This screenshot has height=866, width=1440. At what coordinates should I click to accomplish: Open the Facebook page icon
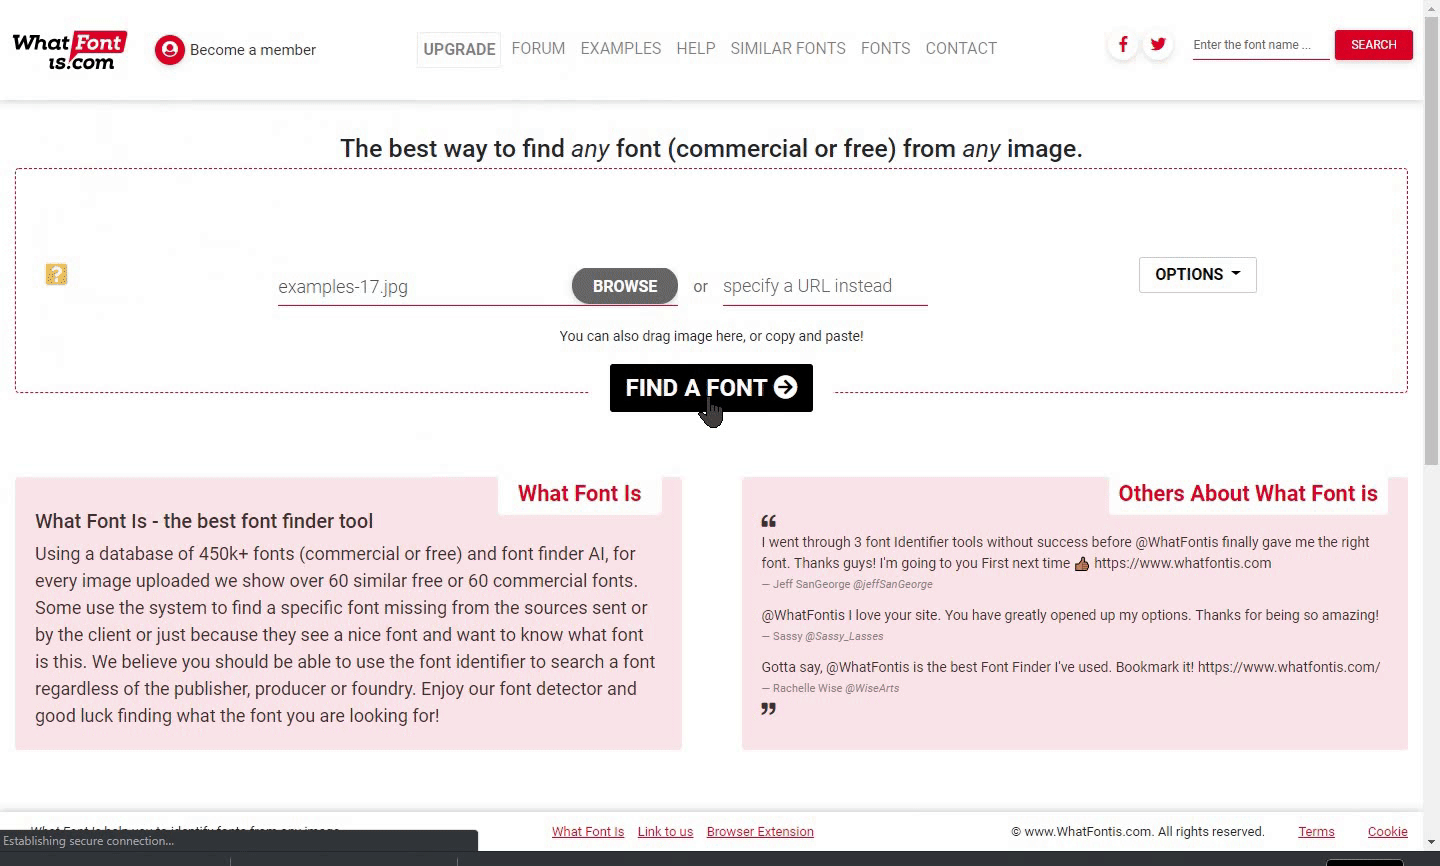pyautogui.click(x=1123, y=44)
